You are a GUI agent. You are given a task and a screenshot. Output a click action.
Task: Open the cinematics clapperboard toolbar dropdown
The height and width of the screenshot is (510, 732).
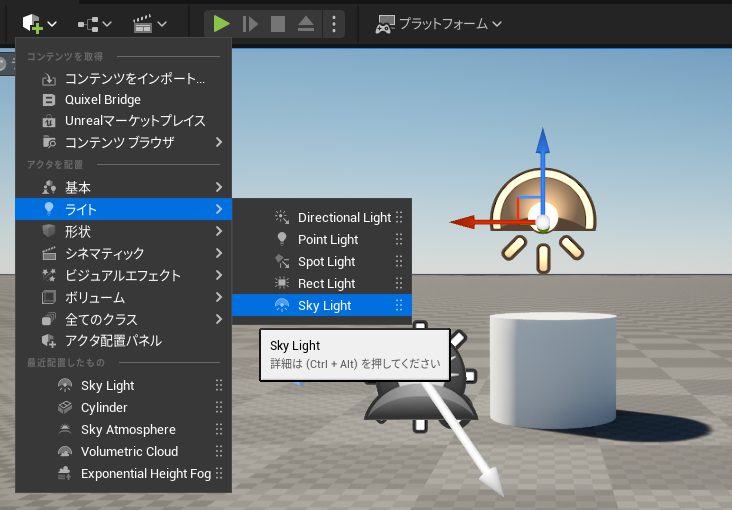(149, 23)
